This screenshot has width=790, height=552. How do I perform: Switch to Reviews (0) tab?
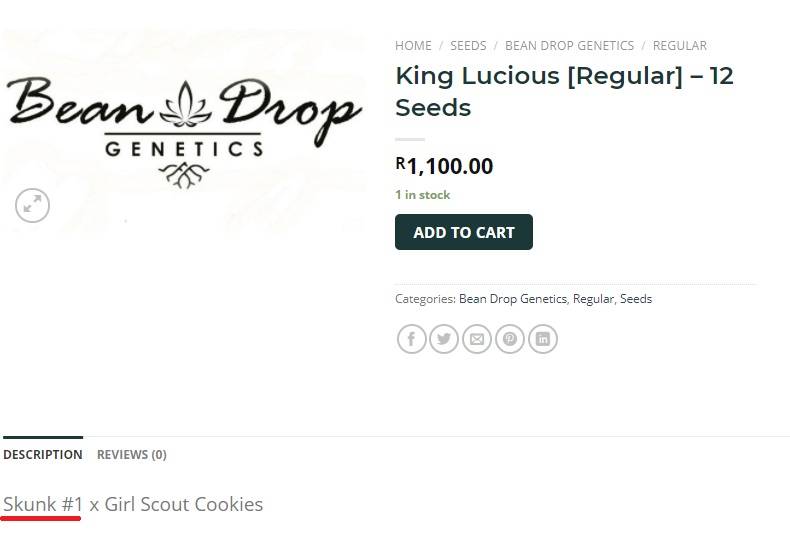[131, 454]
